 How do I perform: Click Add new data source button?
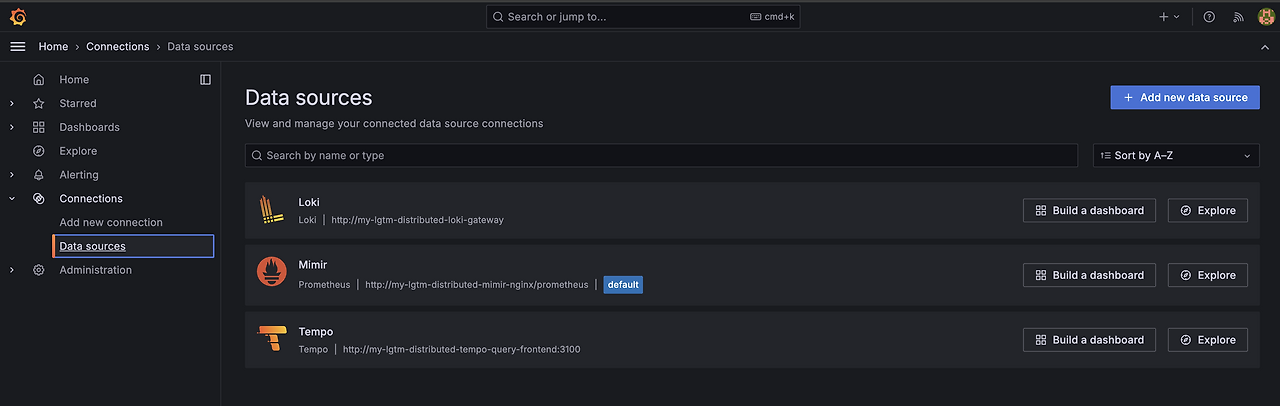coord(1185,97)
